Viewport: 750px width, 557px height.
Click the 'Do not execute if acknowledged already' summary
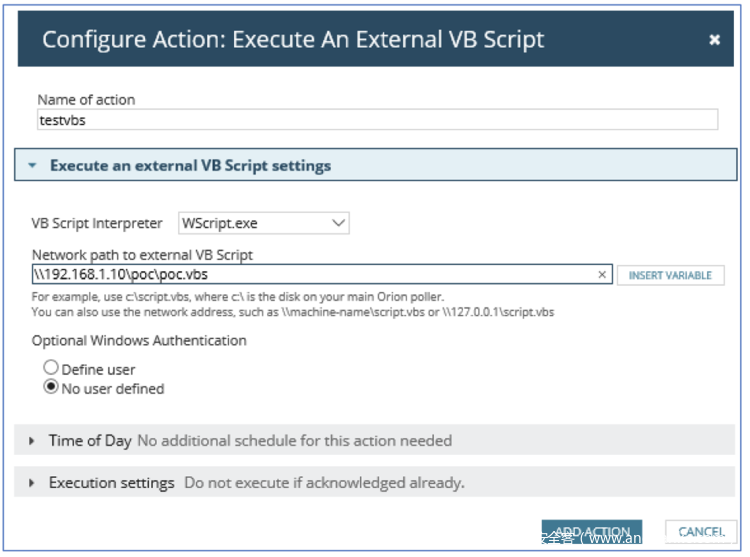[x=324, y=483]
